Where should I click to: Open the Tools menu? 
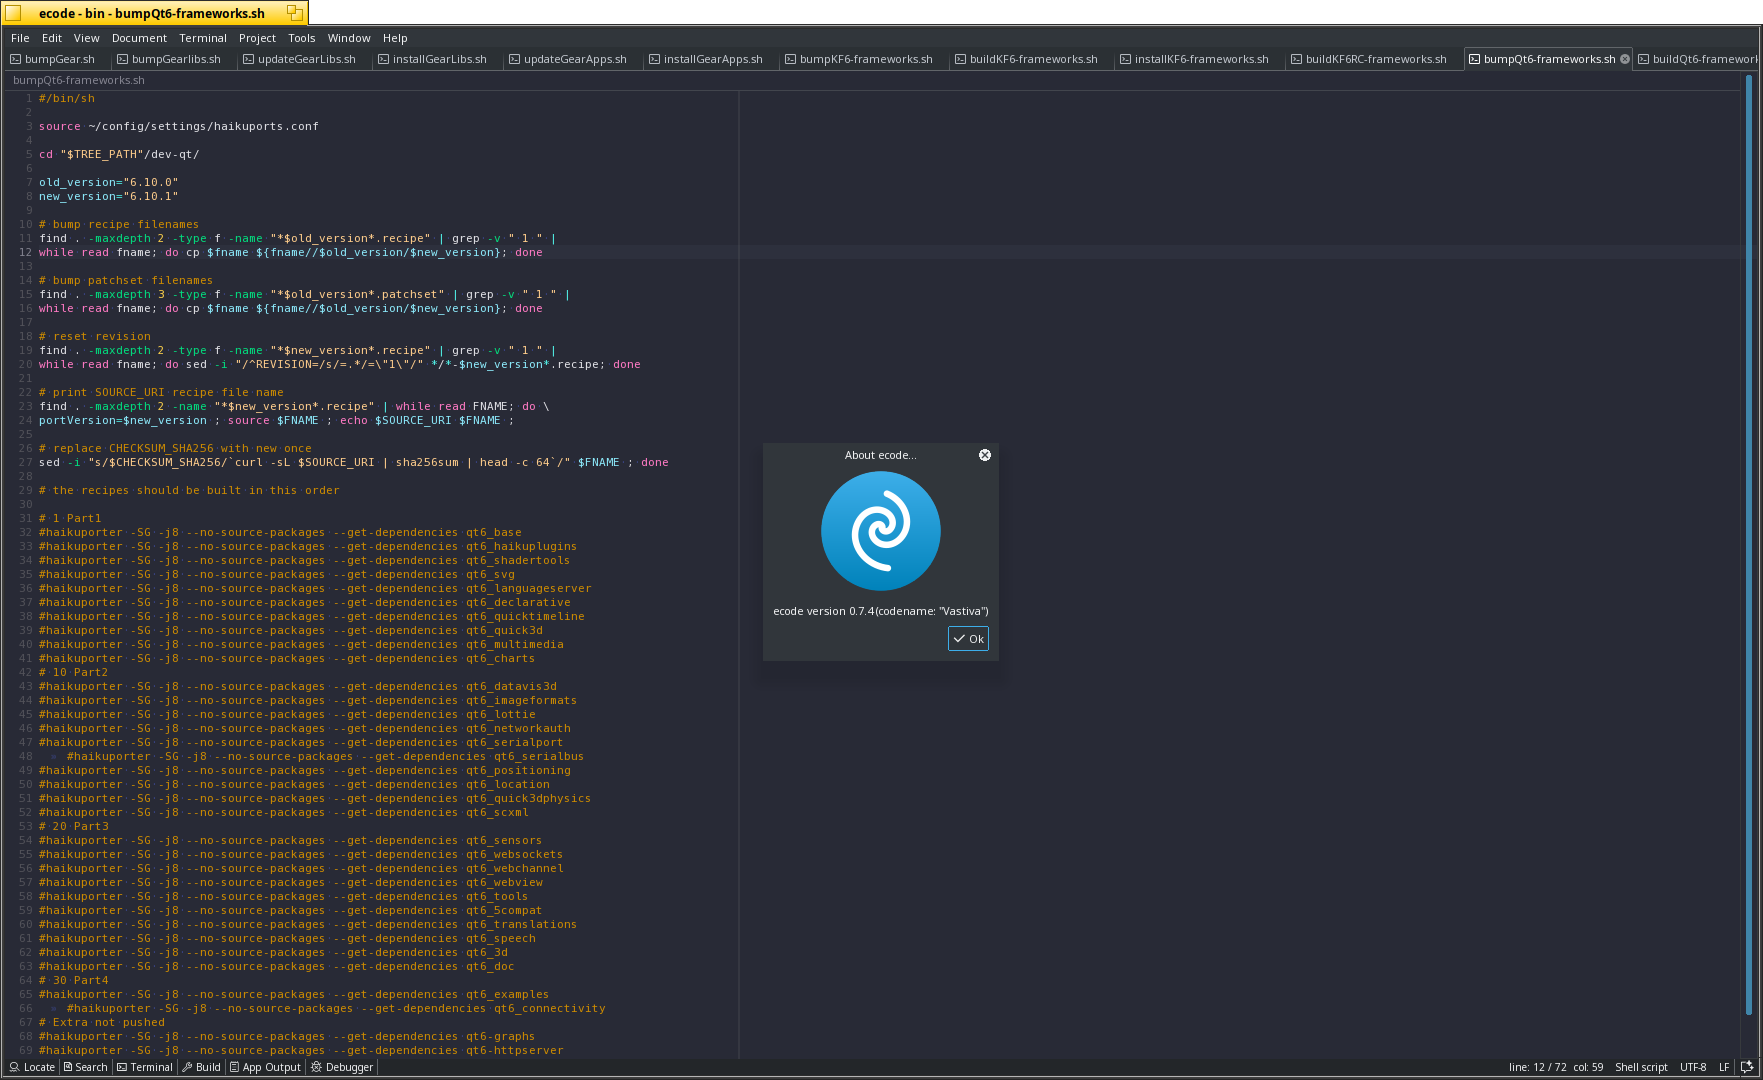301,38
